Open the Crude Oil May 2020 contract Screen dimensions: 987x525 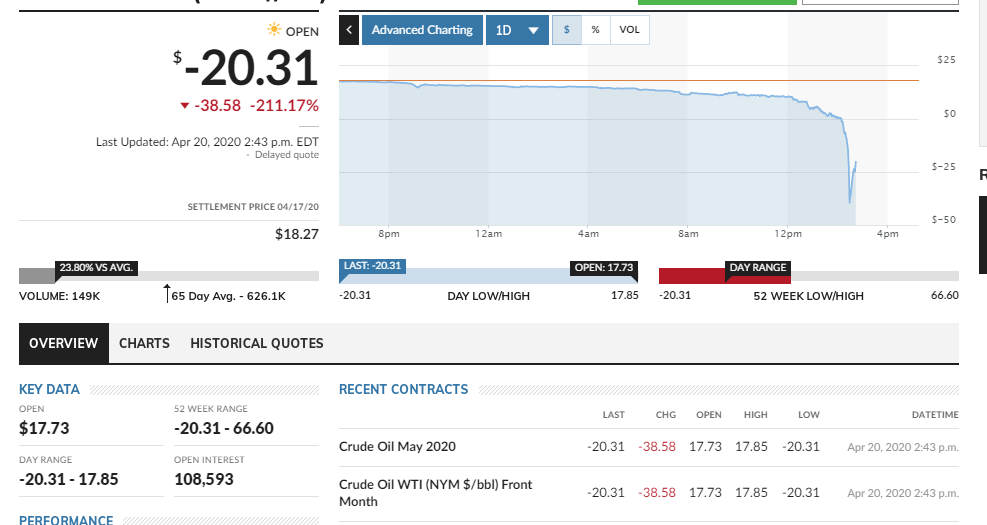(x=397, y=446)
